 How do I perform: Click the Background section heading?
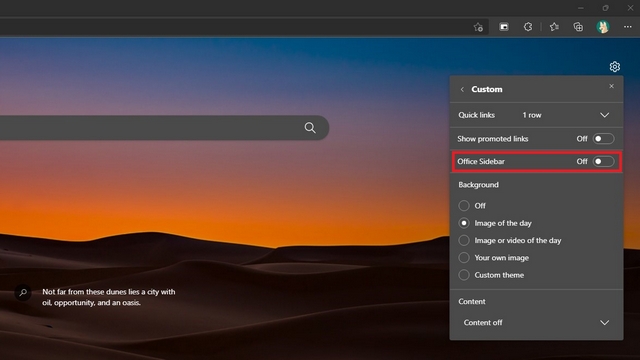(478, 185)
